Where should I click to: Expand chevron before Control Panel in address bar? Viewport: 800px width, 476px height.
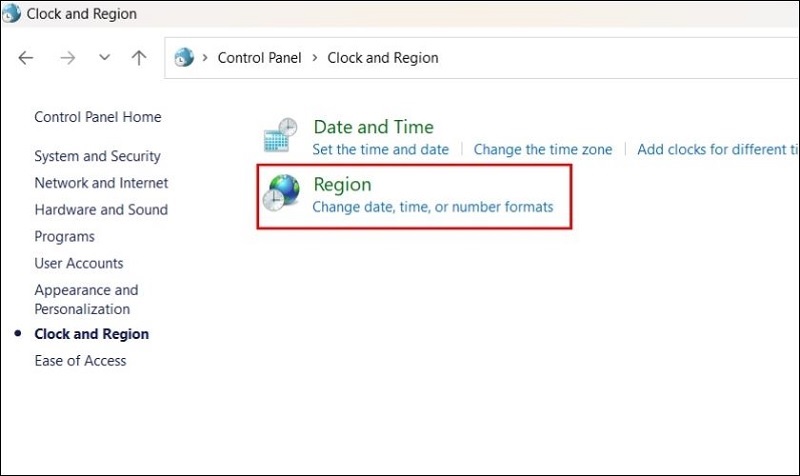[207, 58]
